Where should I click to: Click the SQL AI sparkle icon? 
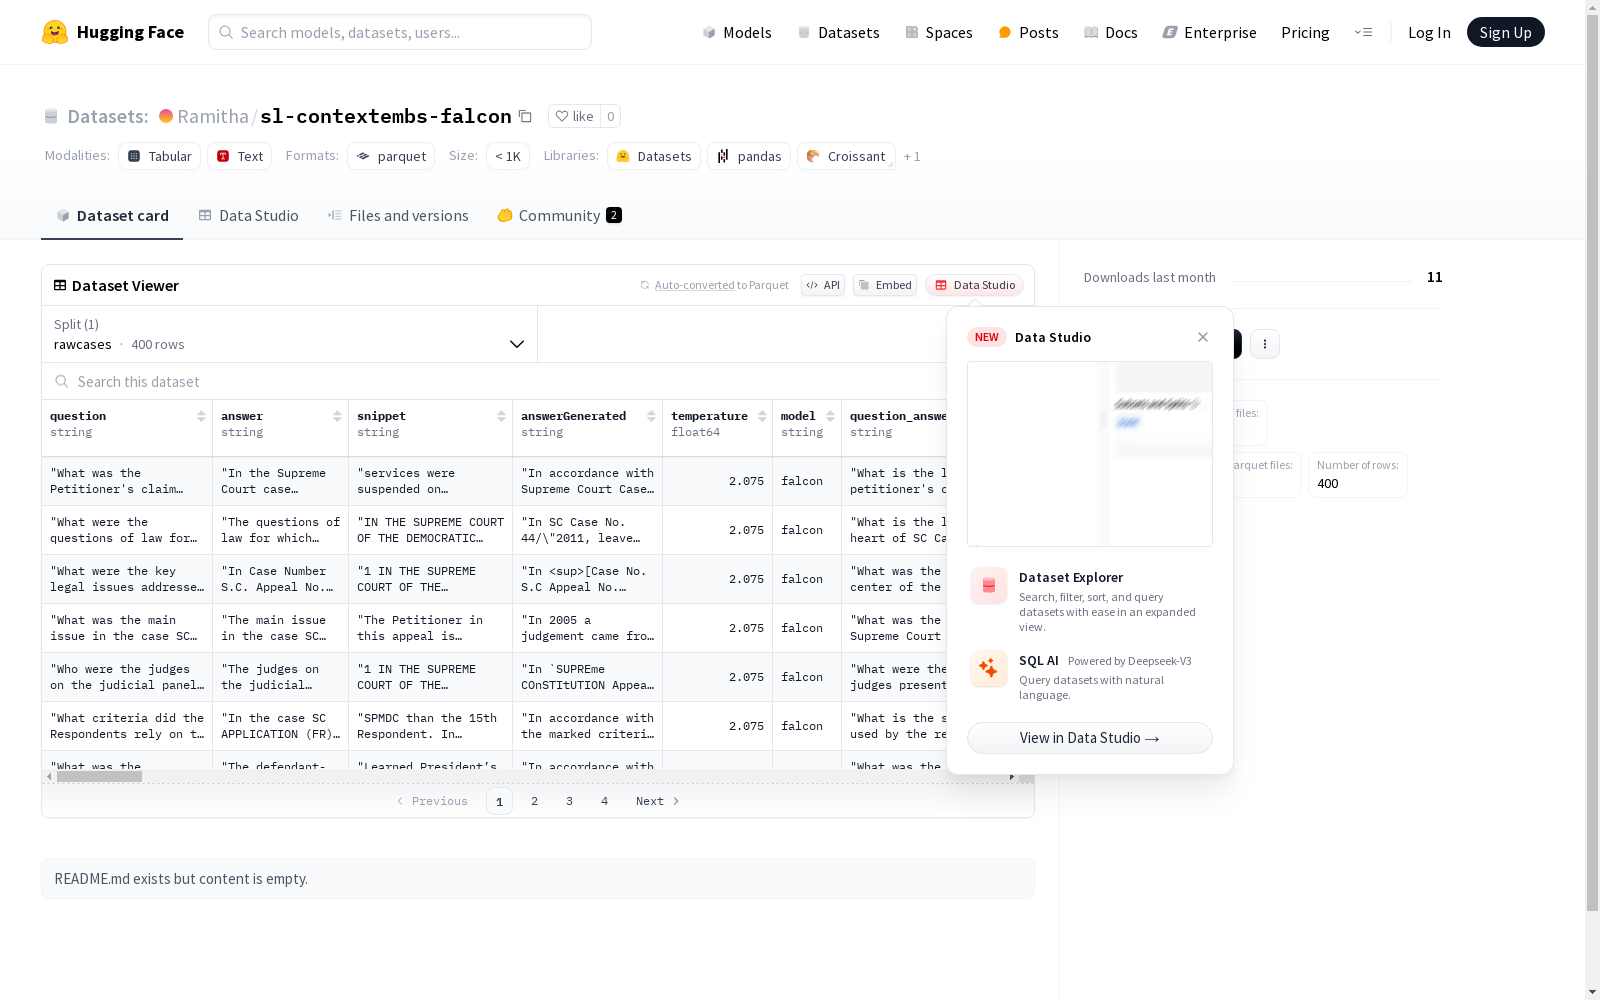pos(989,668)
